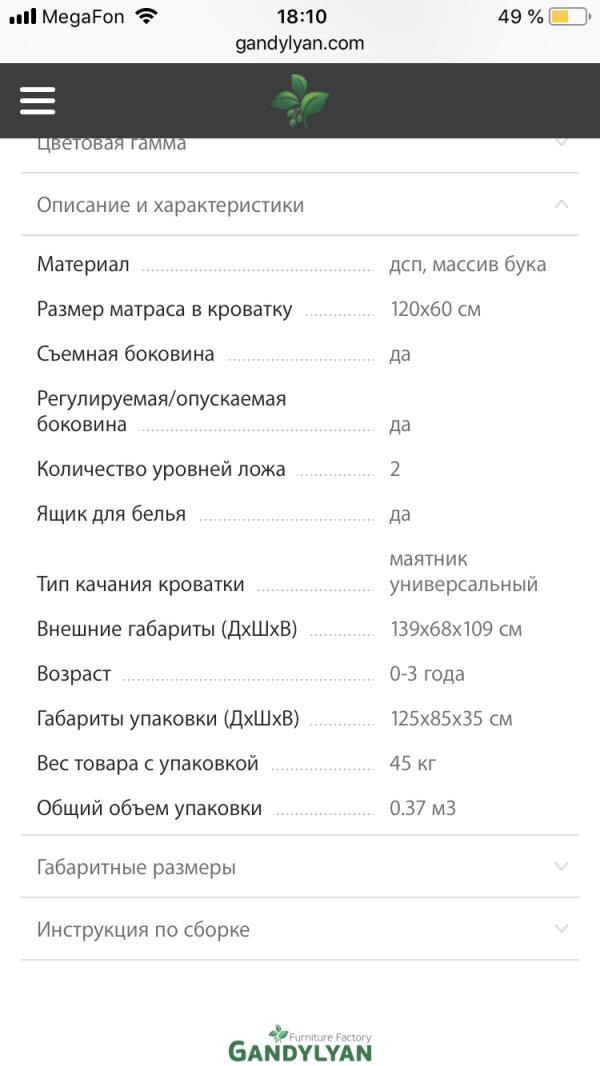Tap the Описание и характеристики heading
This screenshot has width=600, height=1066.
tap(170, 205)
